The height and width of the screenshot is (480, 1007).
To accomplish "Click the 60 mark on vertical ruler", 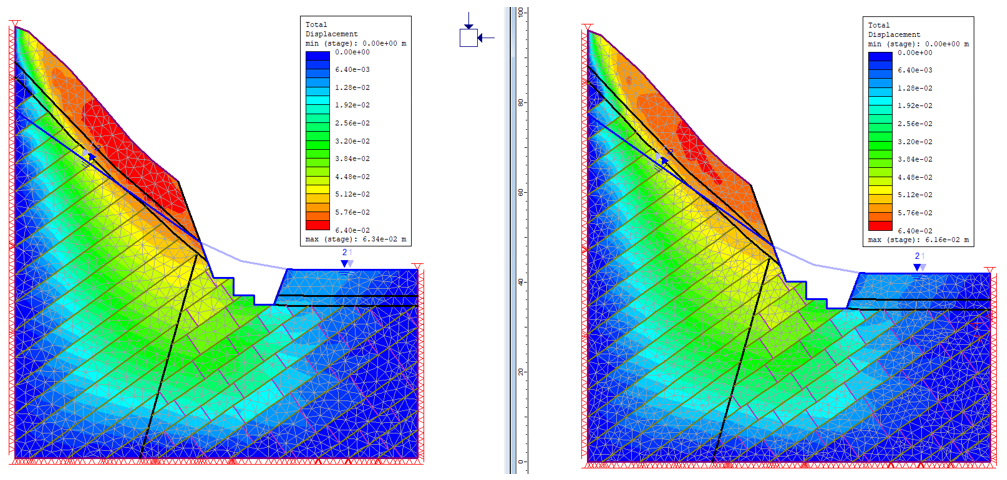I will [520, 192].
